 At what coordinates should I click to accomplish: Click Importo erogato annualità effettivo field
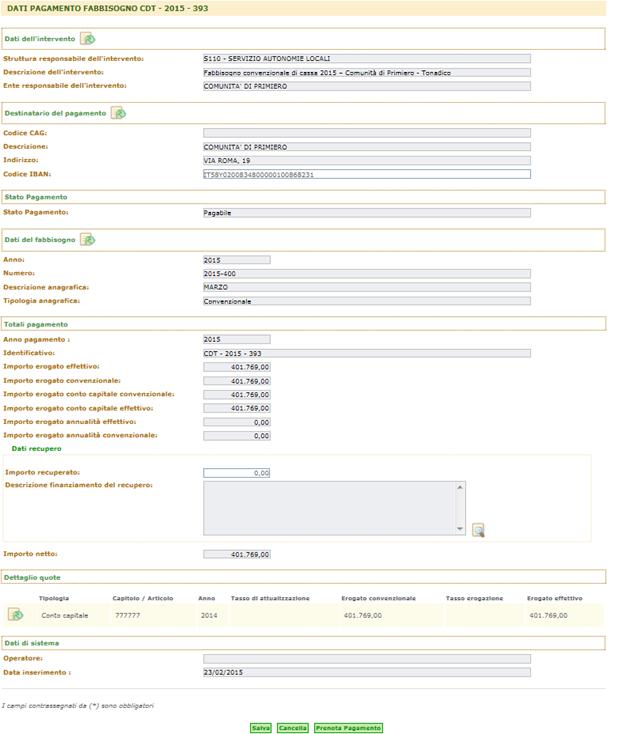coord(236,422)
